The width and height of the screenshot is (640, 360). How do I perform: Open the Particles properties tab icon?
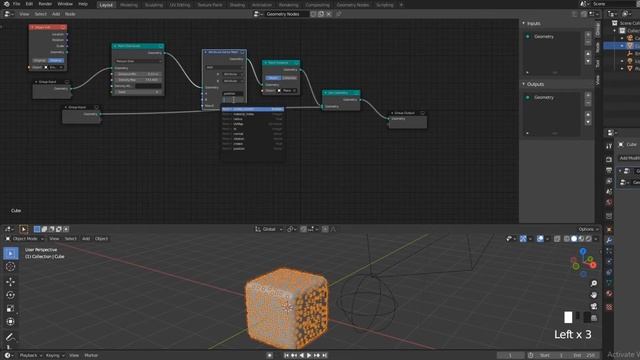pos(609,251)
